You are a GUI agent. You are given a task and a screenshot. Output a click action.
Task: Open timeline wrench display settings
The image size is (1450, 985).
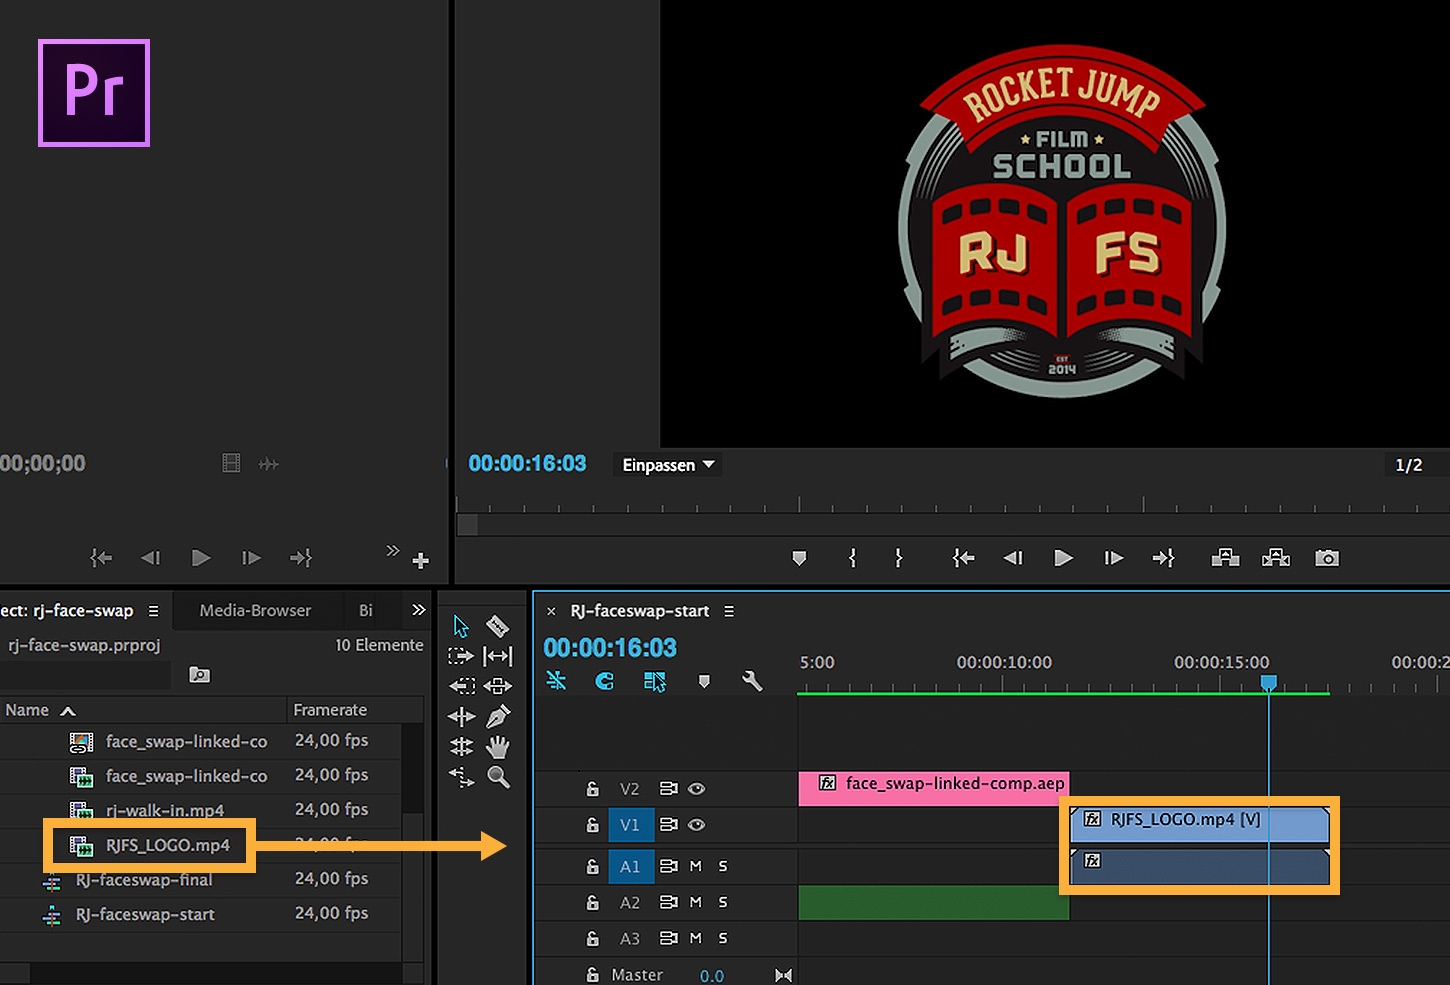pyautogui.click(x=752, y=681)
